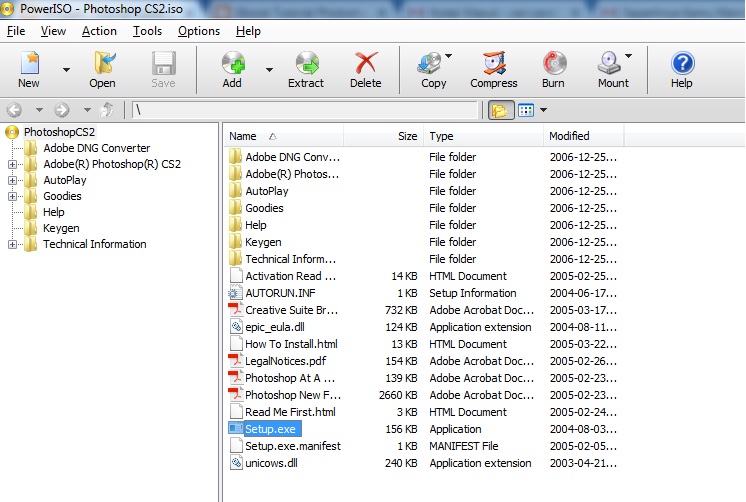Screen dimensions: 746x502
Task: Burn the image with Burn icon
Action: [554, 63]
